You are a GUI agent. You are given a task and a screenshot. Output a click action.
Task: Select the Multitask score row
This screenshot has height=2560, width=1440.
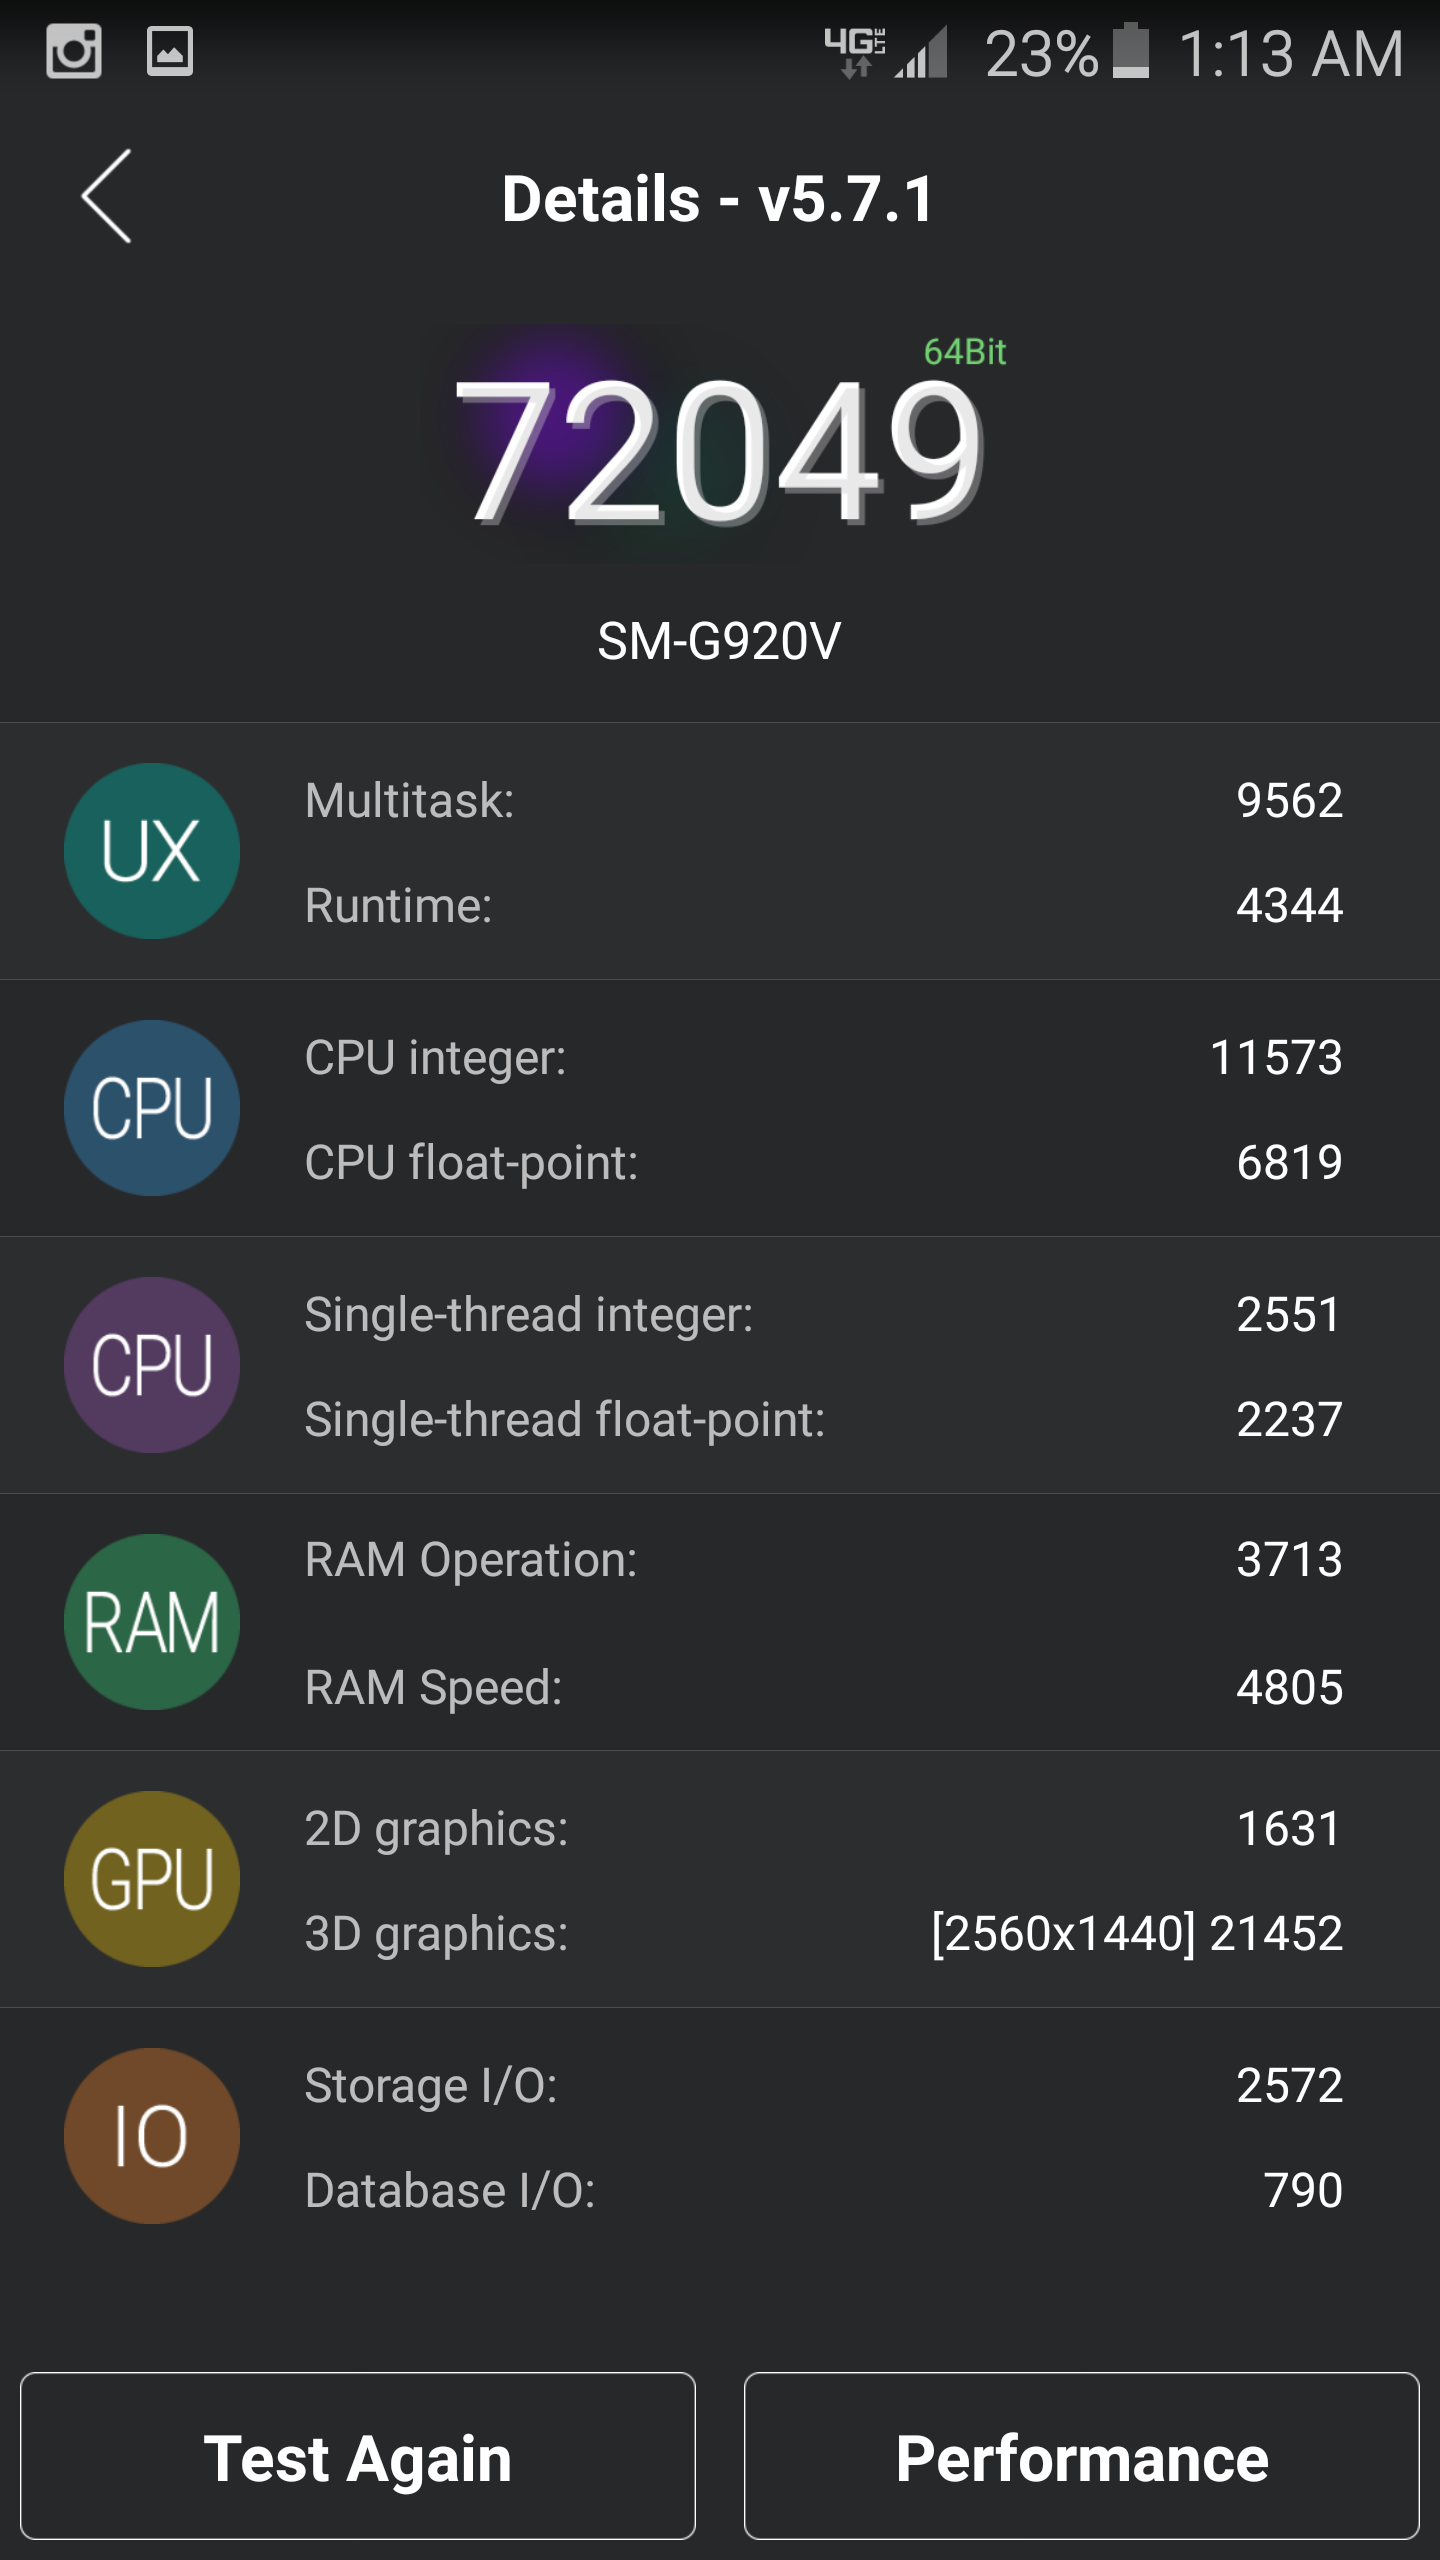[822, 801]
